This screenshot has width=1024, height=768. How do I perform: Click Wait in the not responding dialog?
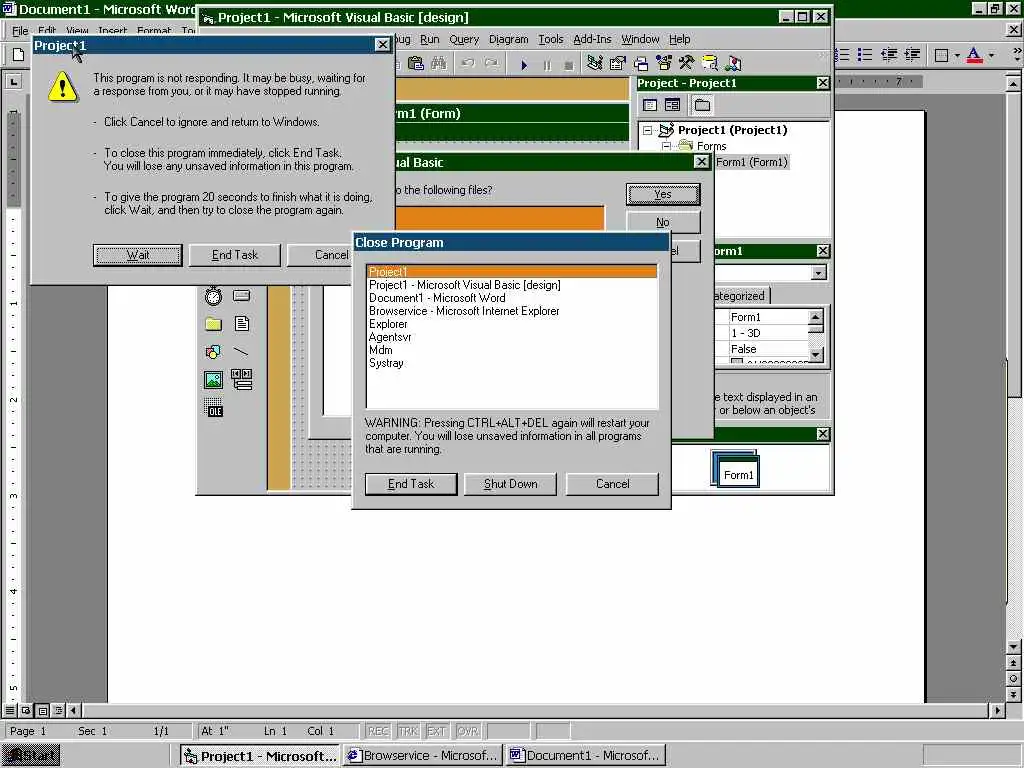pyautogui.click(x=138, y=255)
